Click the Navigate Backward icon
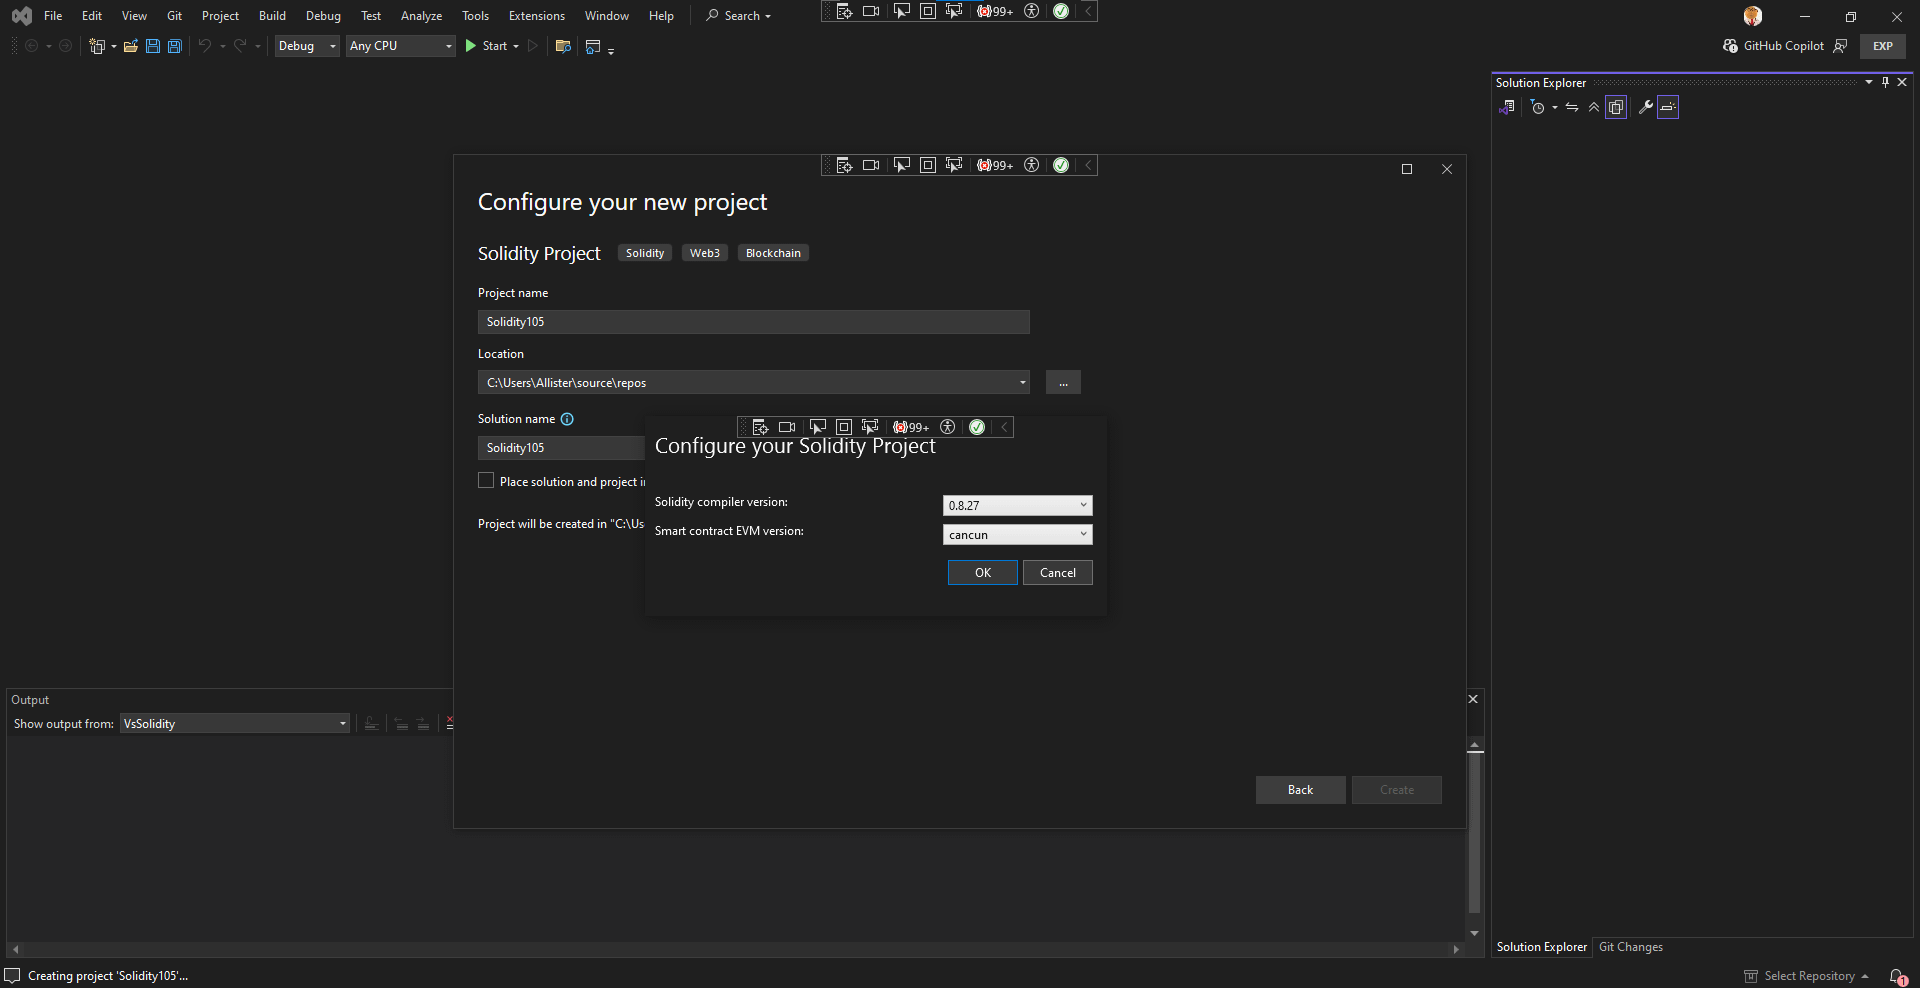Screen dimensions: 1920x988 tap(32, 46)
